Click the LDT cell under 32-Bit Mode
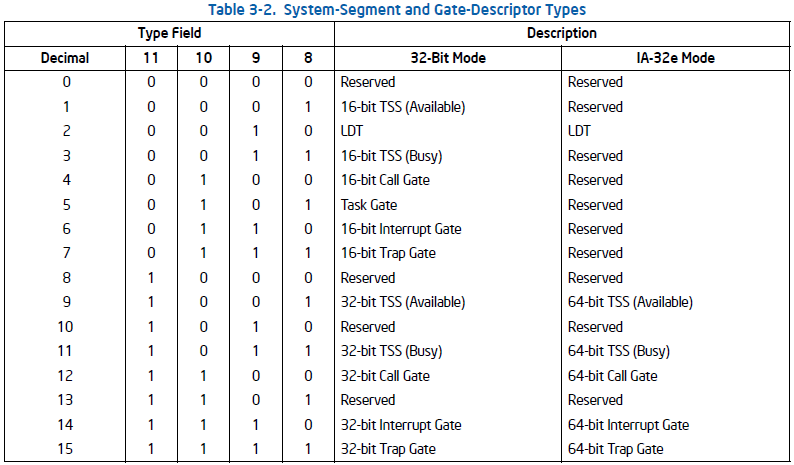Viewport: 794px width, 465px height. coord(353,131)
